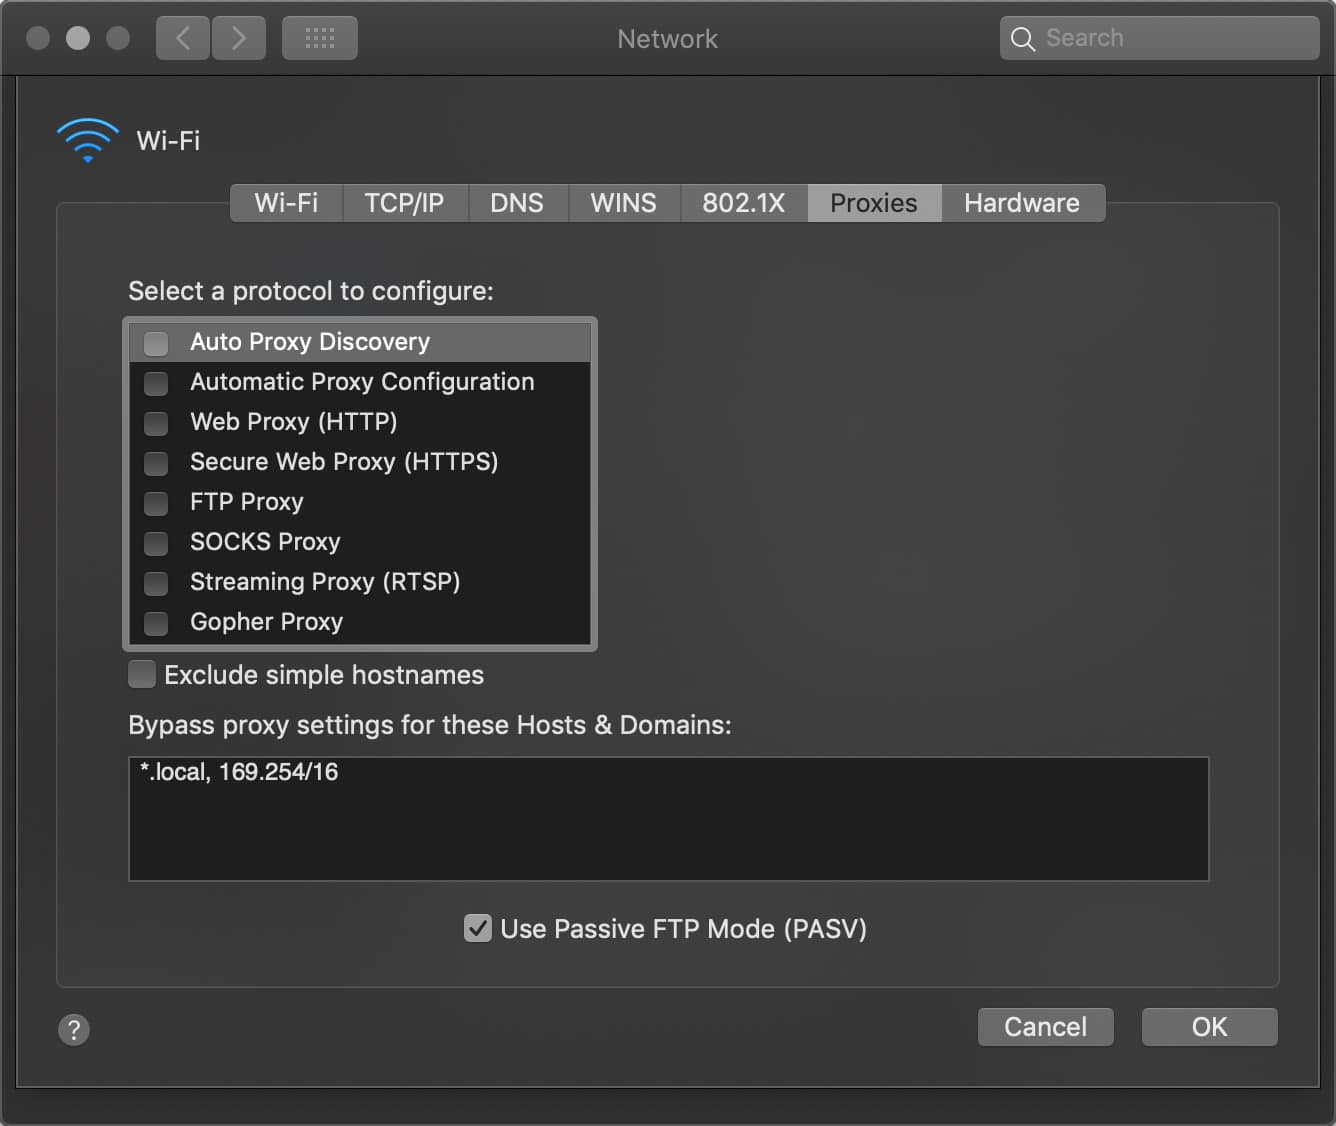Open the DNS tab
1336x1126 pixels.
coord(517,203)
